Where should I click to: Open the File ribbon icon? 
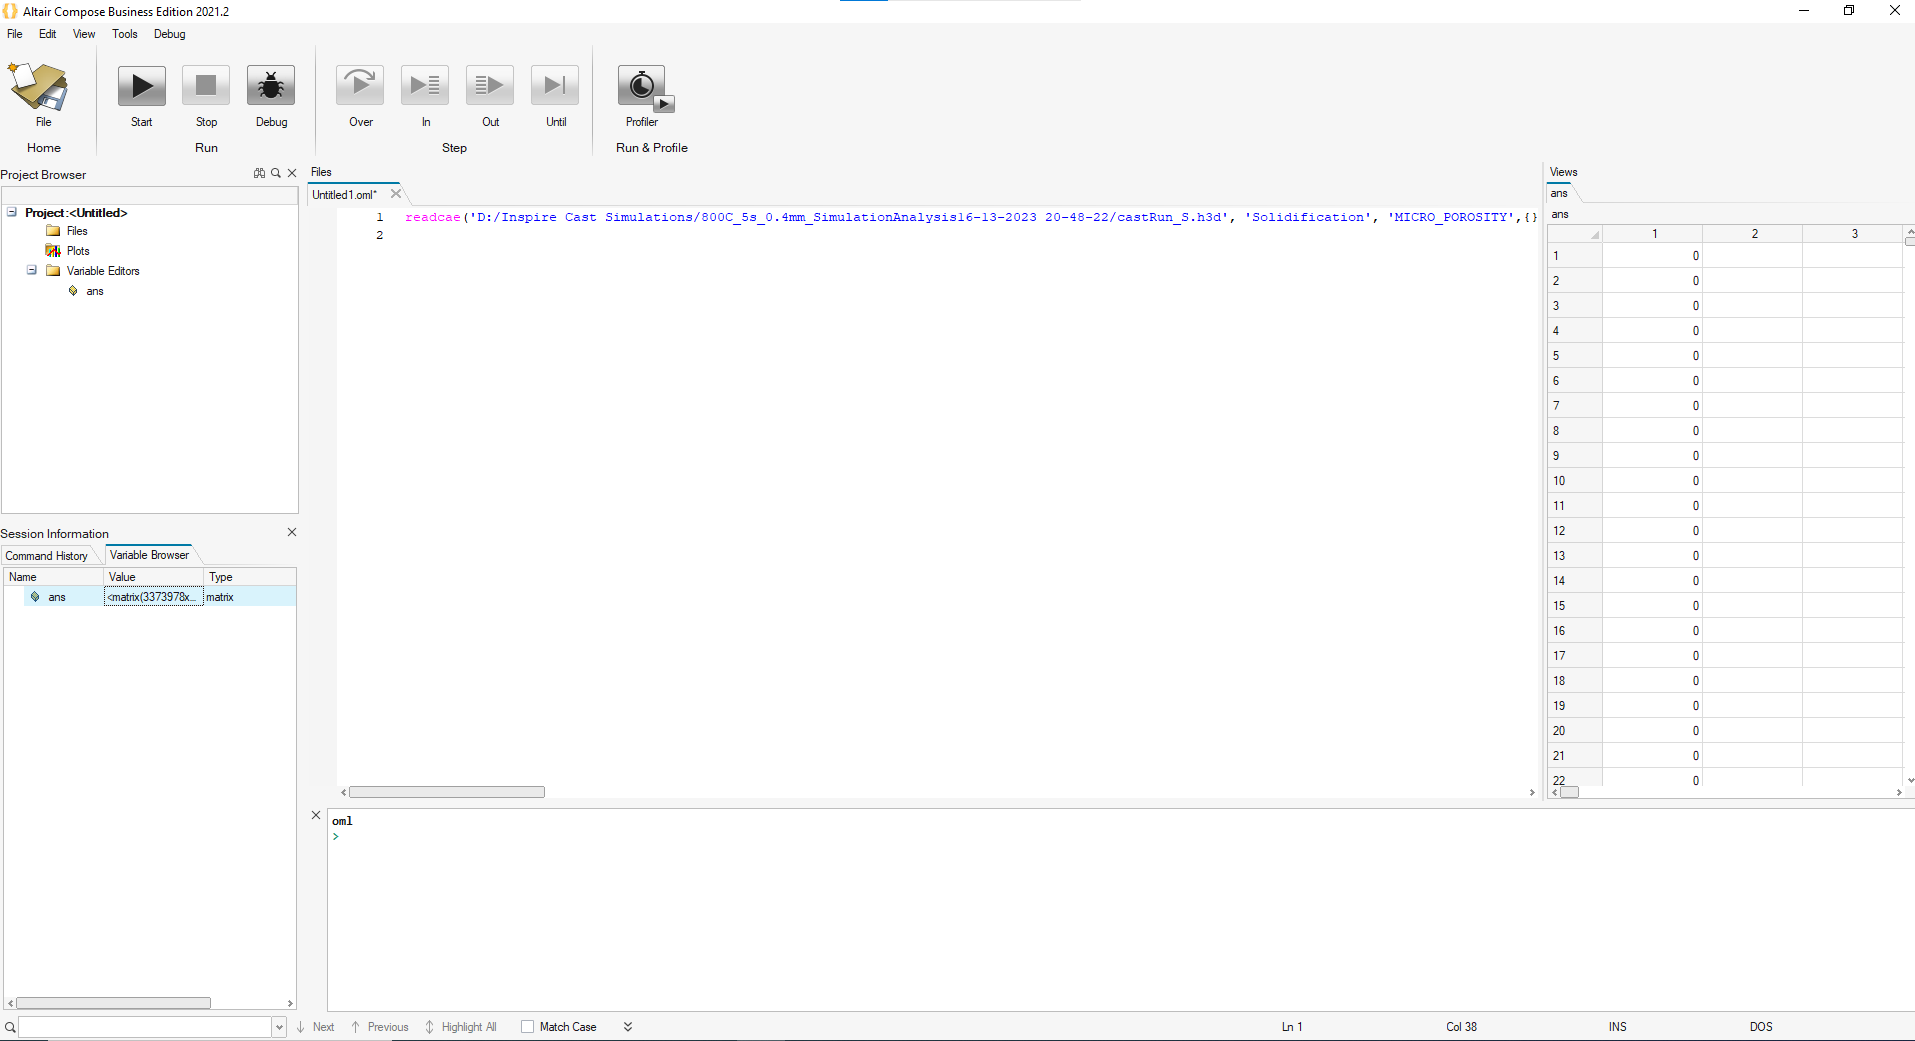(39, 88)
